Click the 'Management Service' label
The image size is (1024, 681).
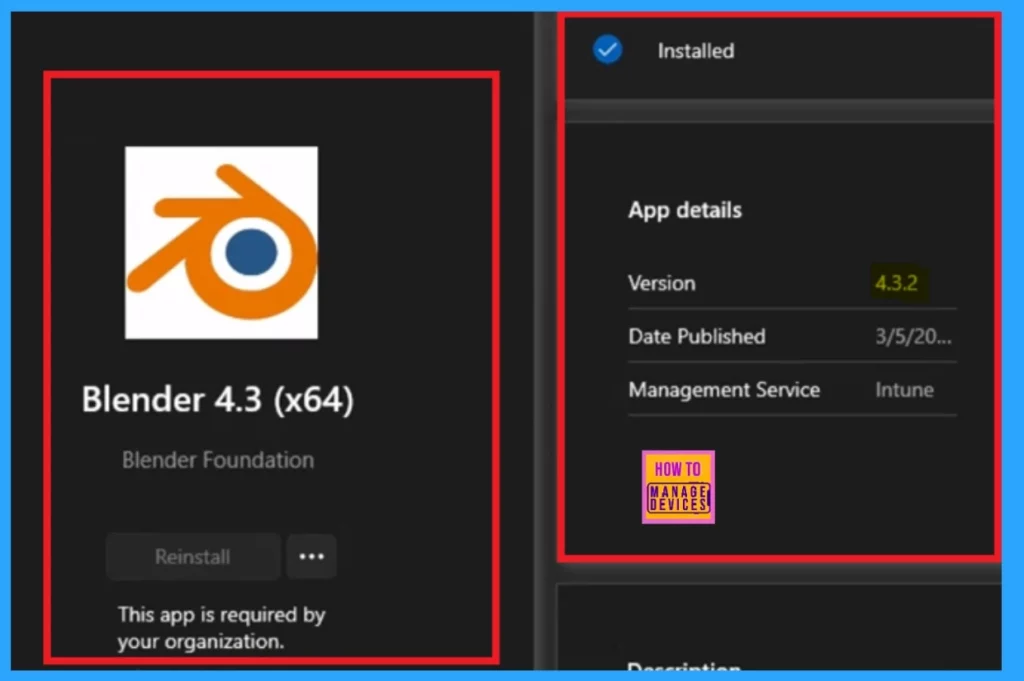(724, 390)
